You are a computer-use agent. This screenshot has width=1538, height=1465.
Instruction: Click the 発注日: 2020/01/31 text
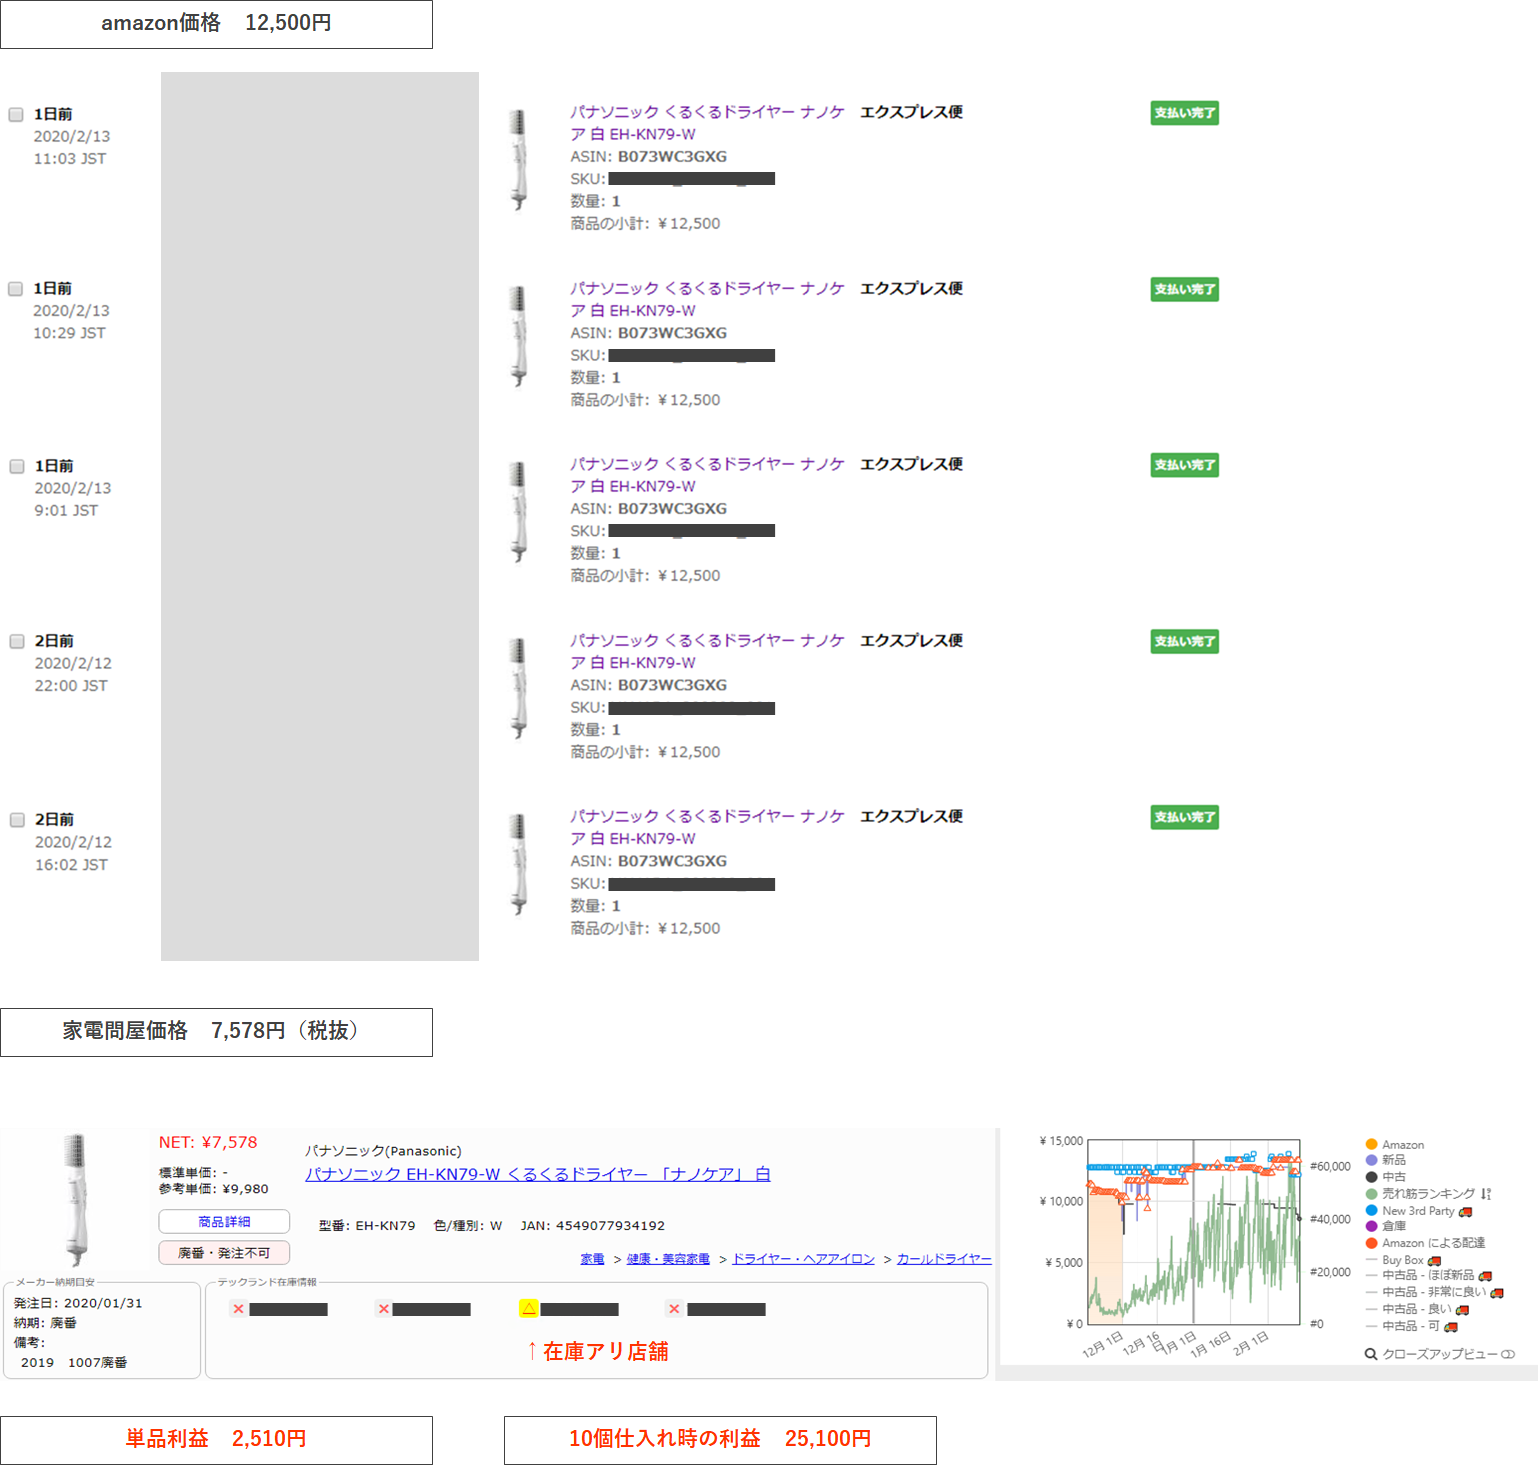click(x=78, y=1303)
